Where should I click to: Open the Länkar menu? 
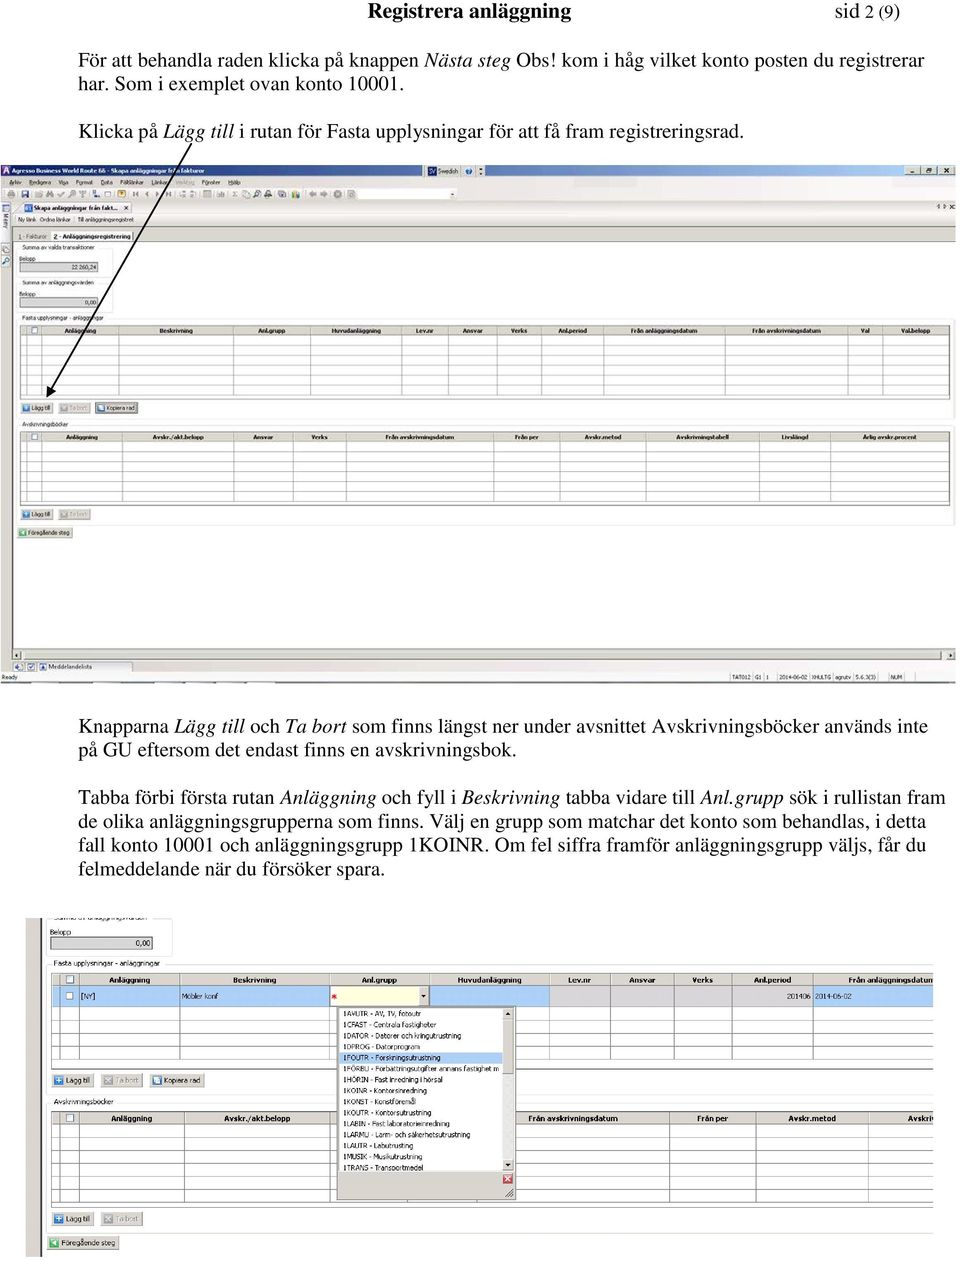[x=160, y=182]
